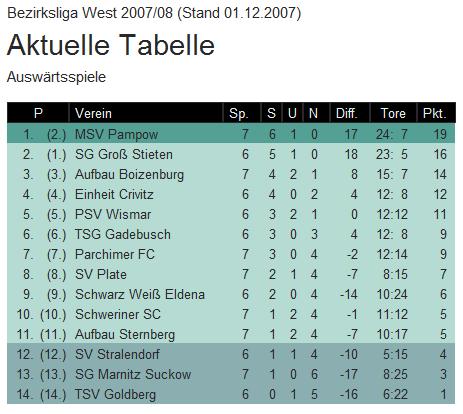Viewport: 463px width, 414px height.
Task: Select Parchimer FC row
Action: pos(231,254)
